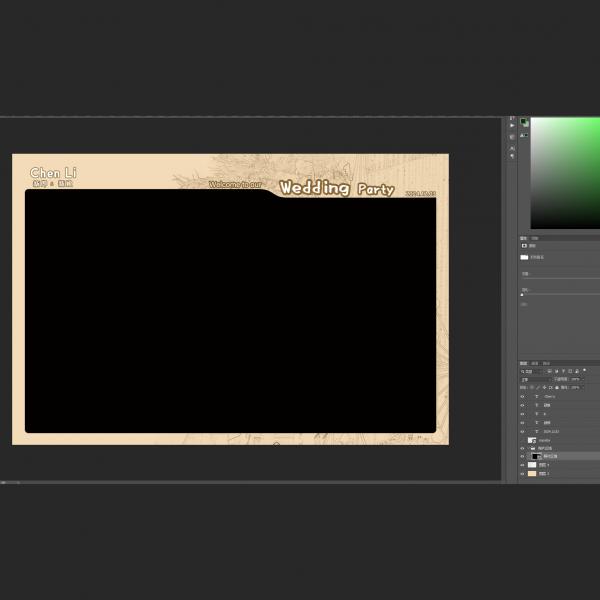Toggle the eye icon of the black shape layer
Viewport: 600px width, 600px height.
tap(522, 456)
